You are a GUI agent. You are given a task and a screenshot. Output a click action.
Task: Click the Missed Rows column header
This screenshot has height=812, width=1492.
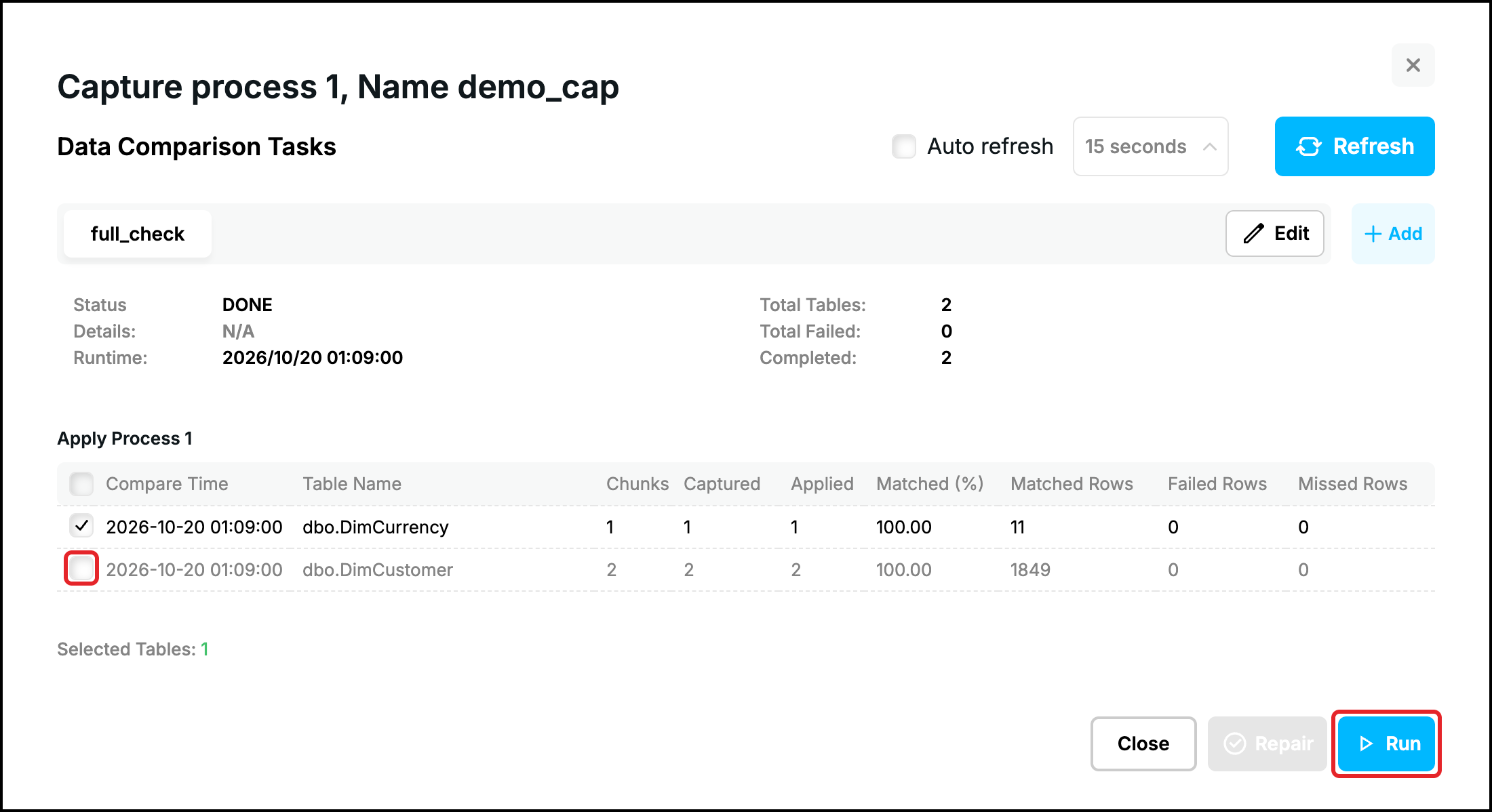coord(1353,484)
